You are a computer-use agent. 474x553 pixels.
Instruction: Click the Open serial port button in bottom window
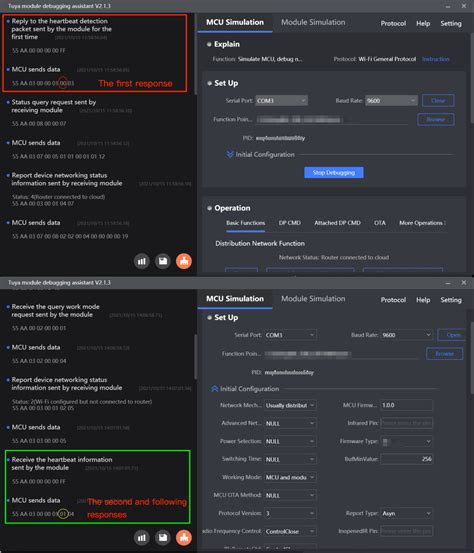(453, 335)
